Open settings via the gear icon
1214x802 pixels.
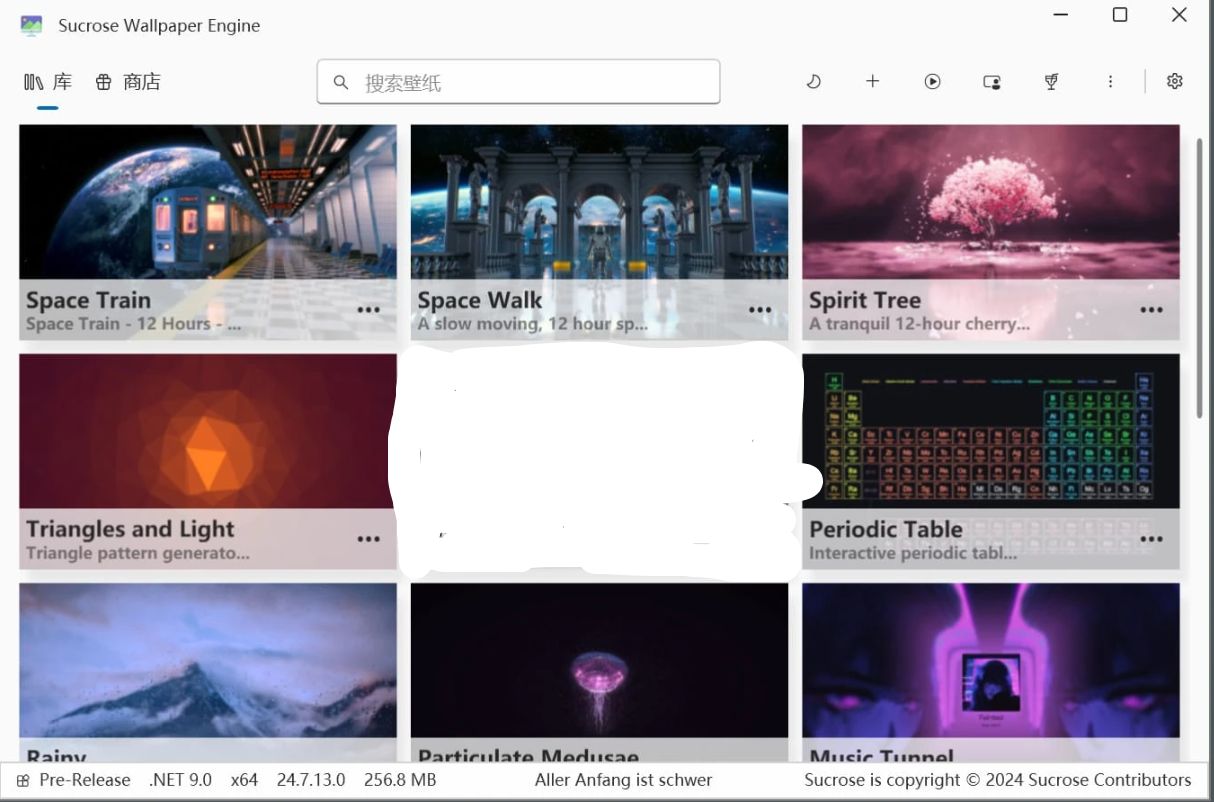(1174, 81)
